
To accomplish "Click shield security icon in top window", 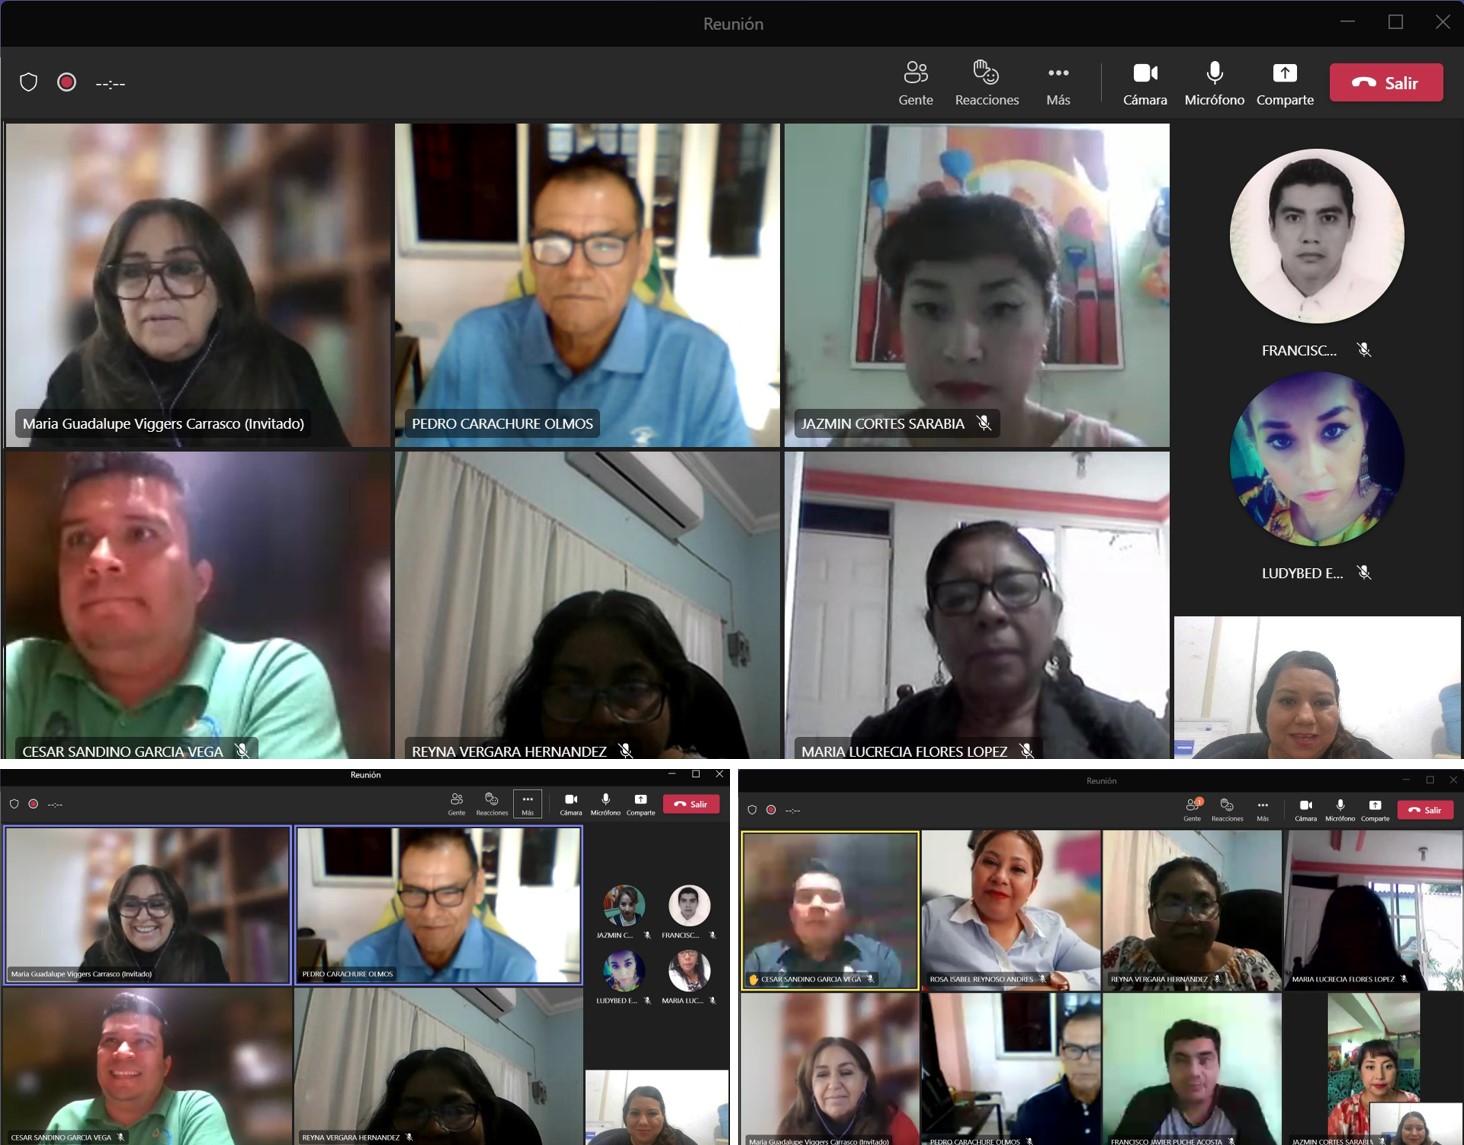I will click(x=29, y=82).
